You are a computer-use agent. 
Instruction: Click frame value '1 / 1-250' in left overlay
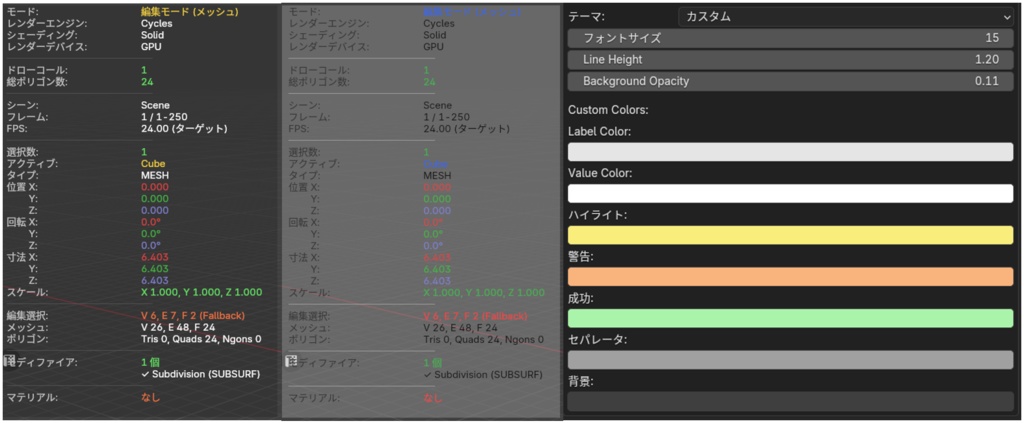pos(165,117)
